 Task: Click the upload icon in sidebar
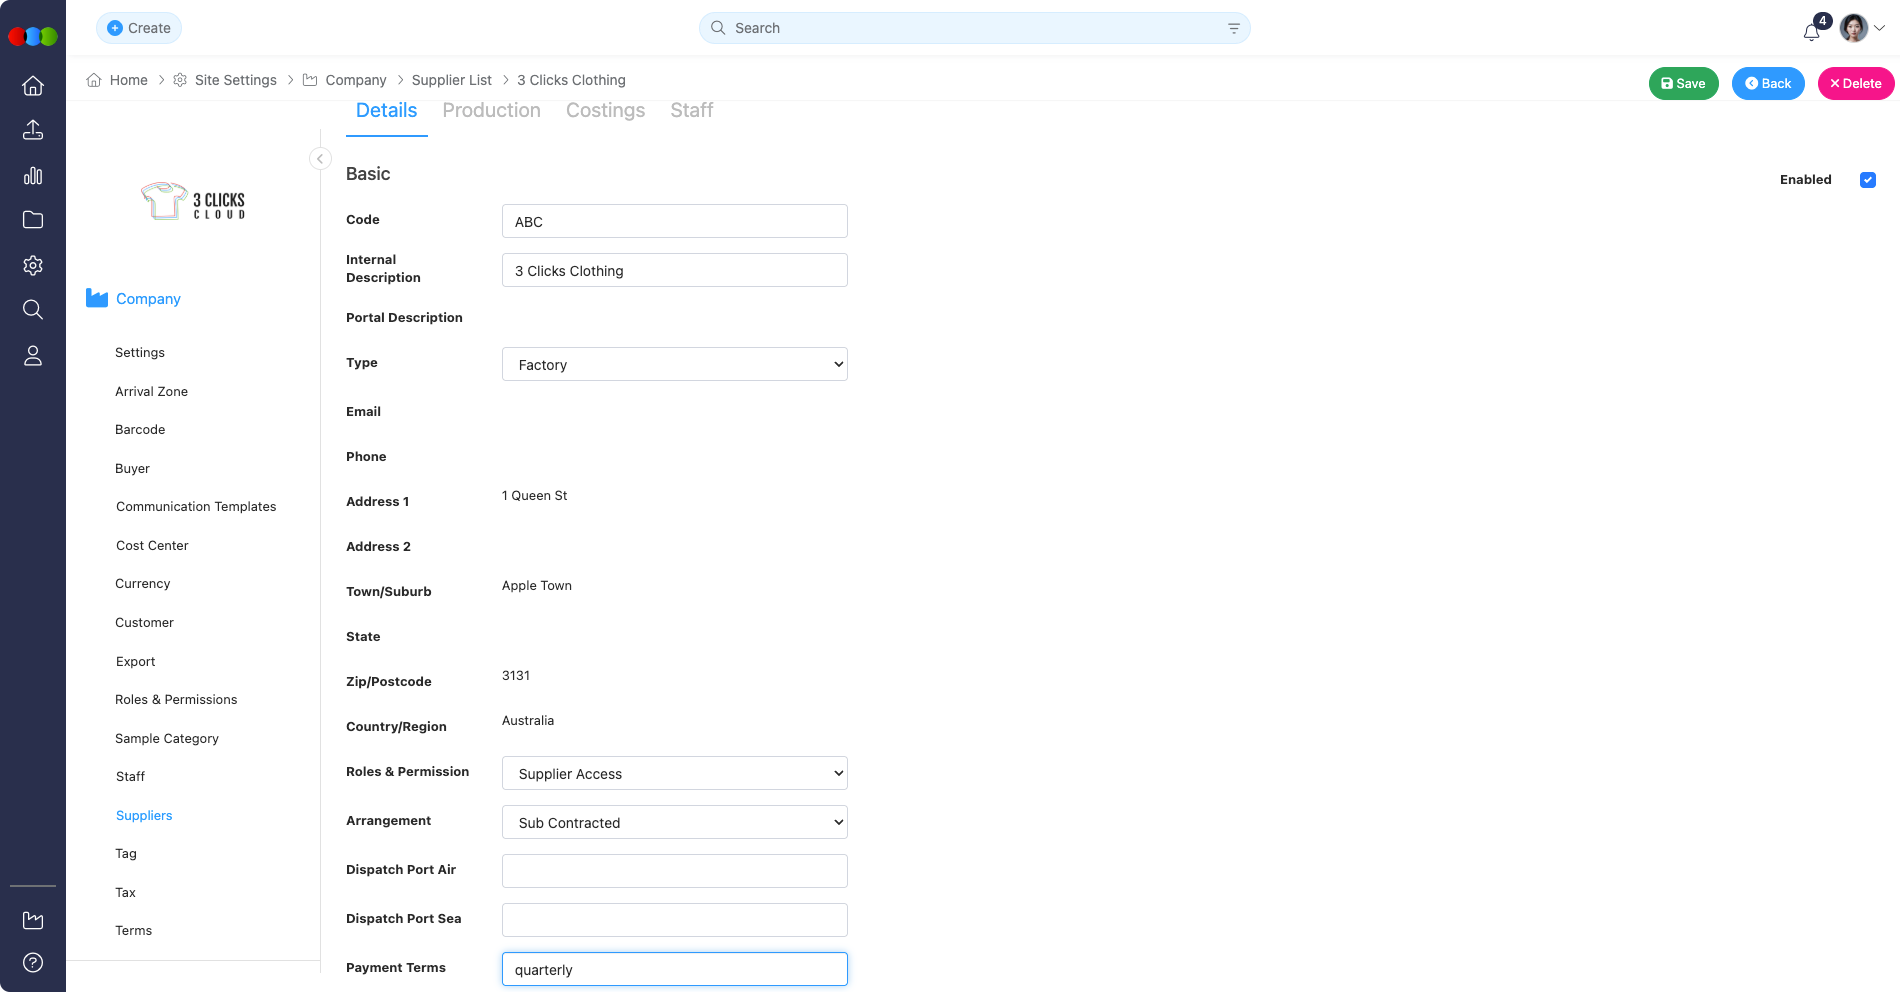[33, 130]
